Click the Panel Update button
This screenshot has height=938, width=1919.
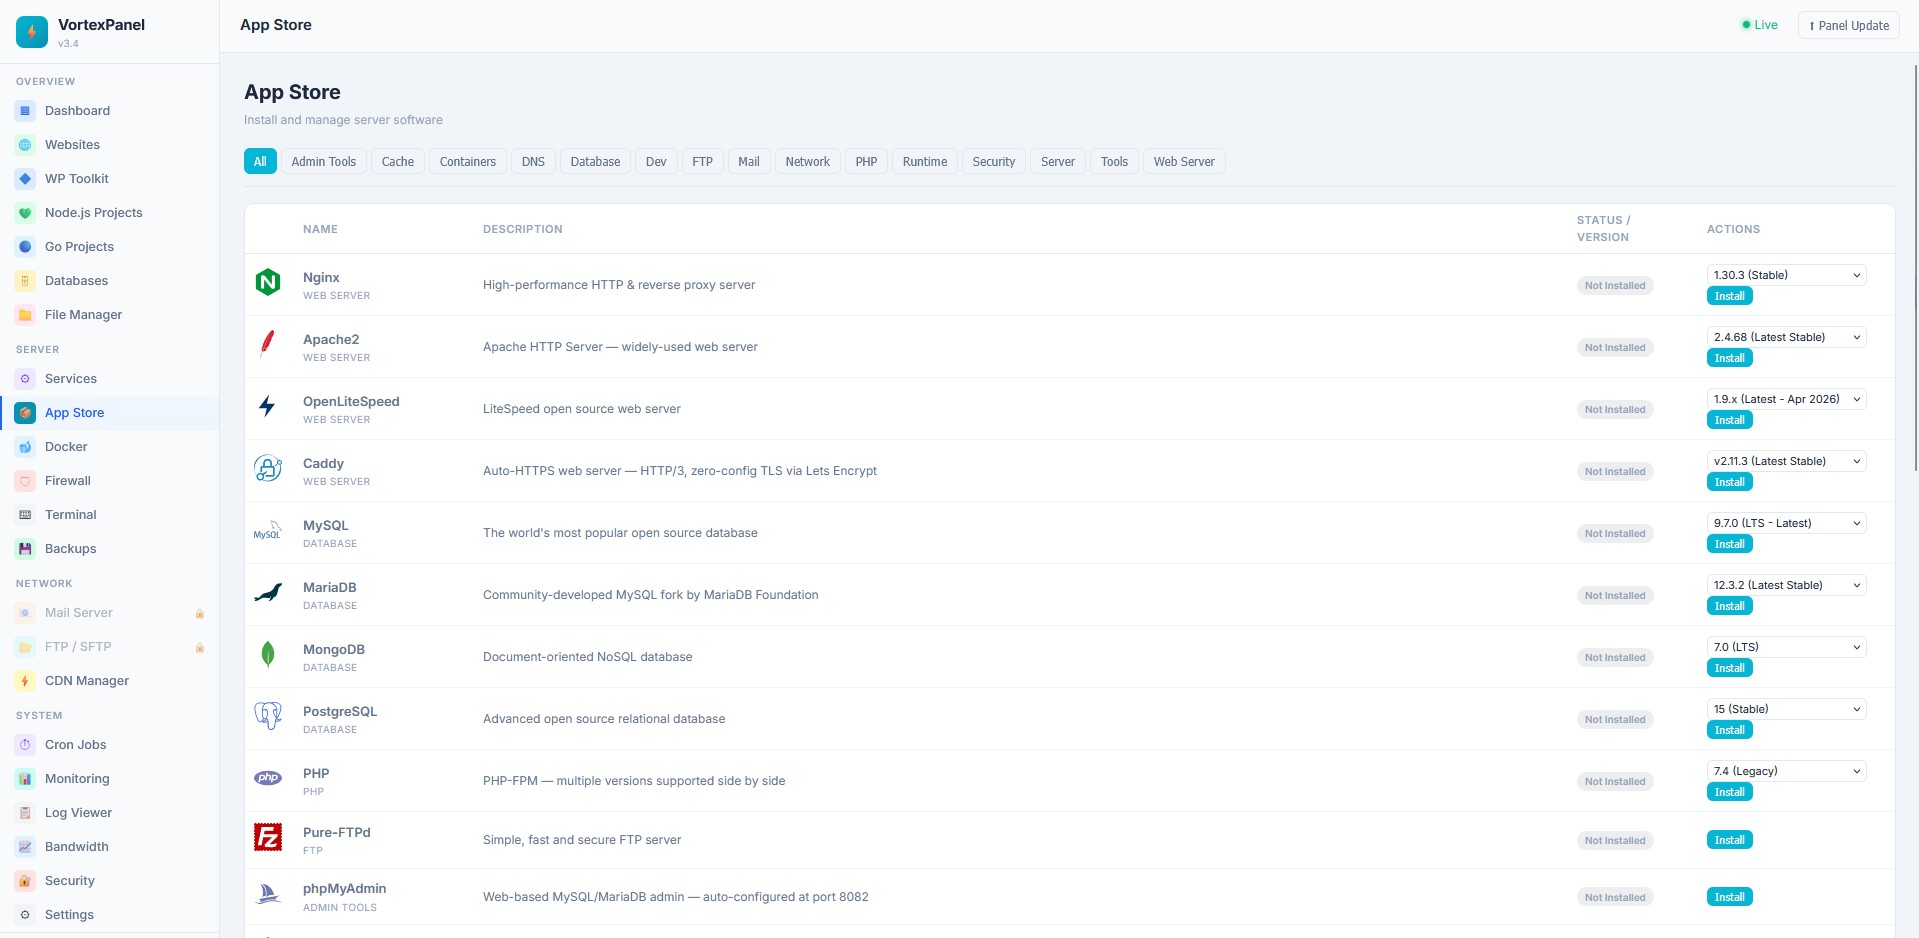(1849, 25)
